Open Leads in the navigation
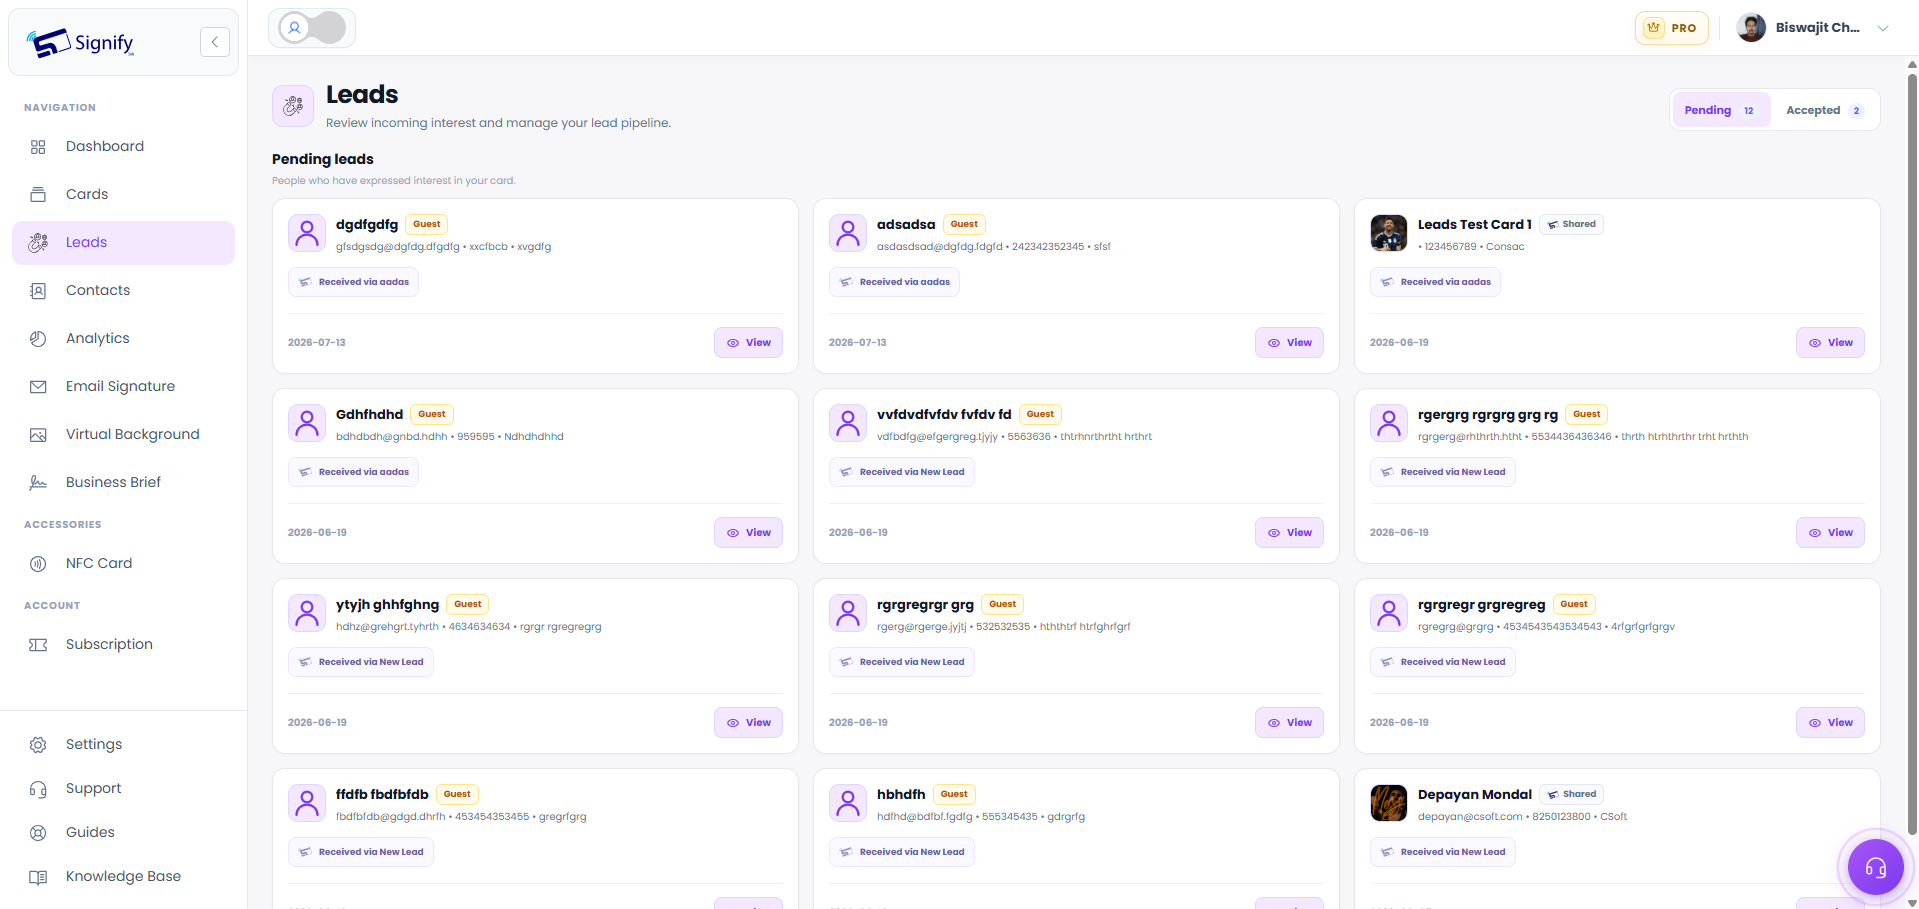 pos(123,243)
